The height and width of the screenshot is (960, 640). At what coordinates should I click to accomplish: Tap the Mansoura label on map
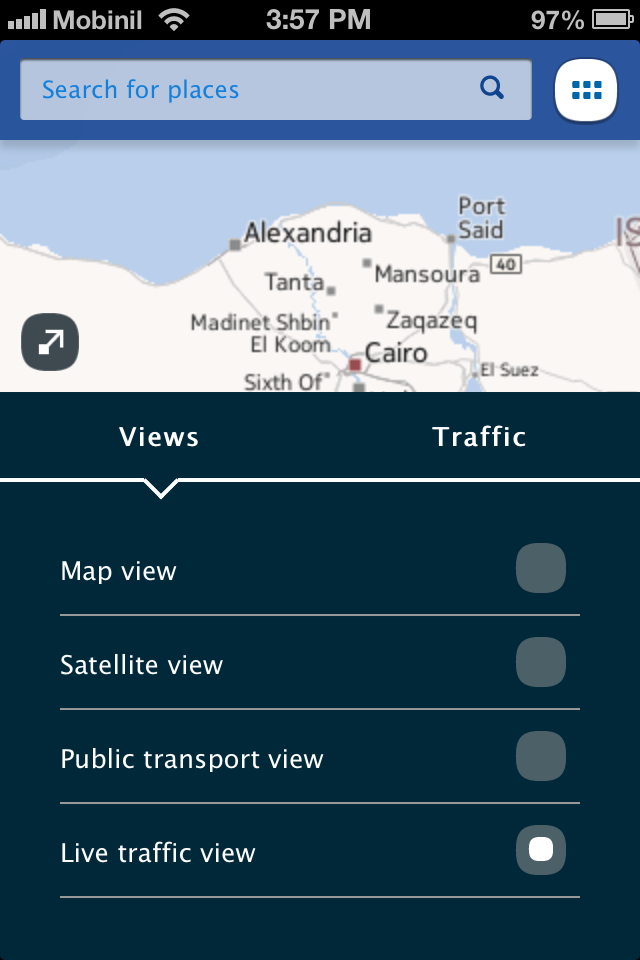(427, 274)
